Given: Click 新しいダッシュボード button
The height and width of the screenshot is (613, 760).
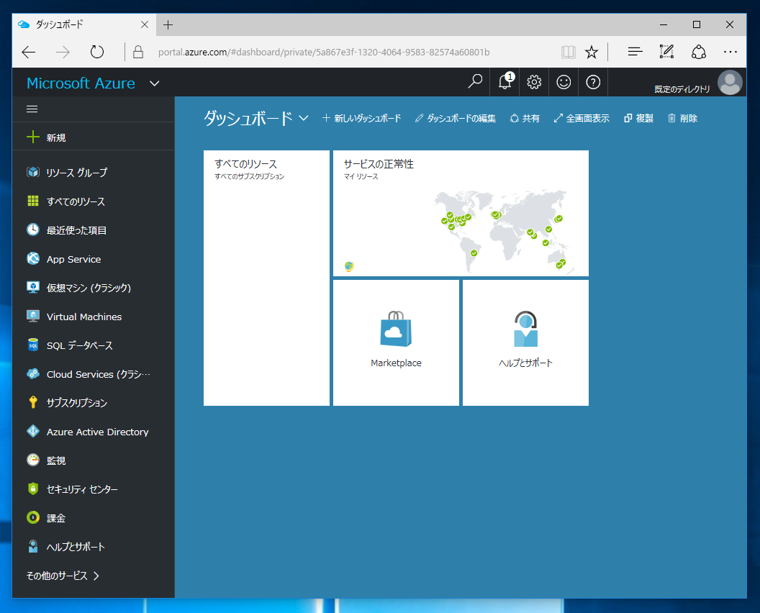Looking at the screenshot, I should (x=362, y=118).
